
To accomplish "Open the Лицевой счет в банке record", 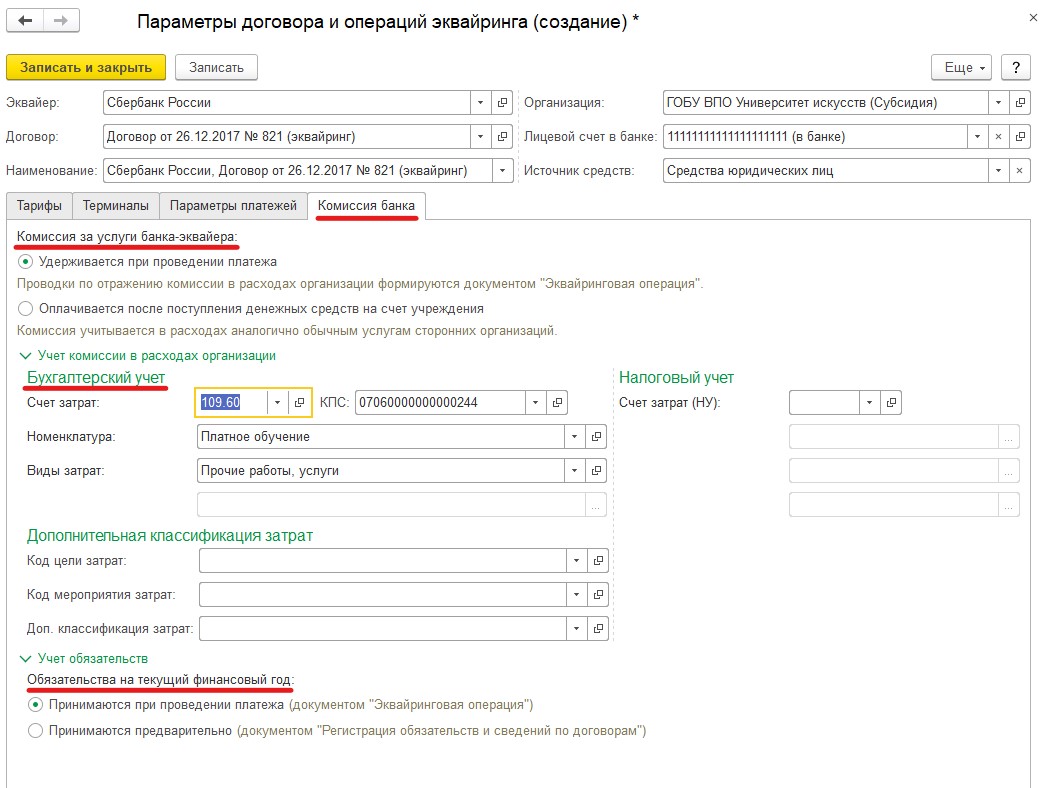I will pos(1020,136).
